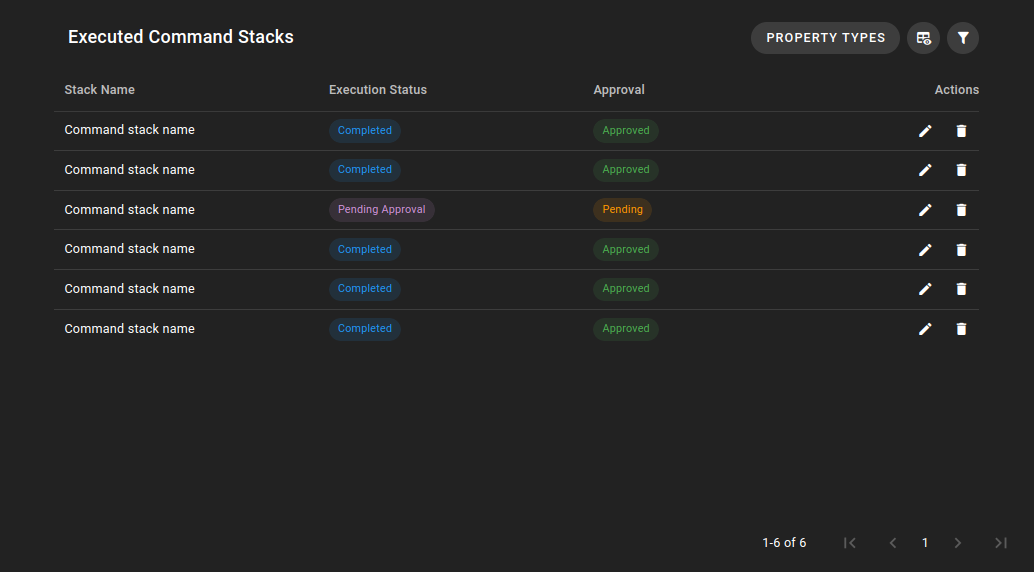Screen dimensions: 1034x572
Task: Edit the fourth command stack row
Action: pyautogui.click(x=925, y=249)
